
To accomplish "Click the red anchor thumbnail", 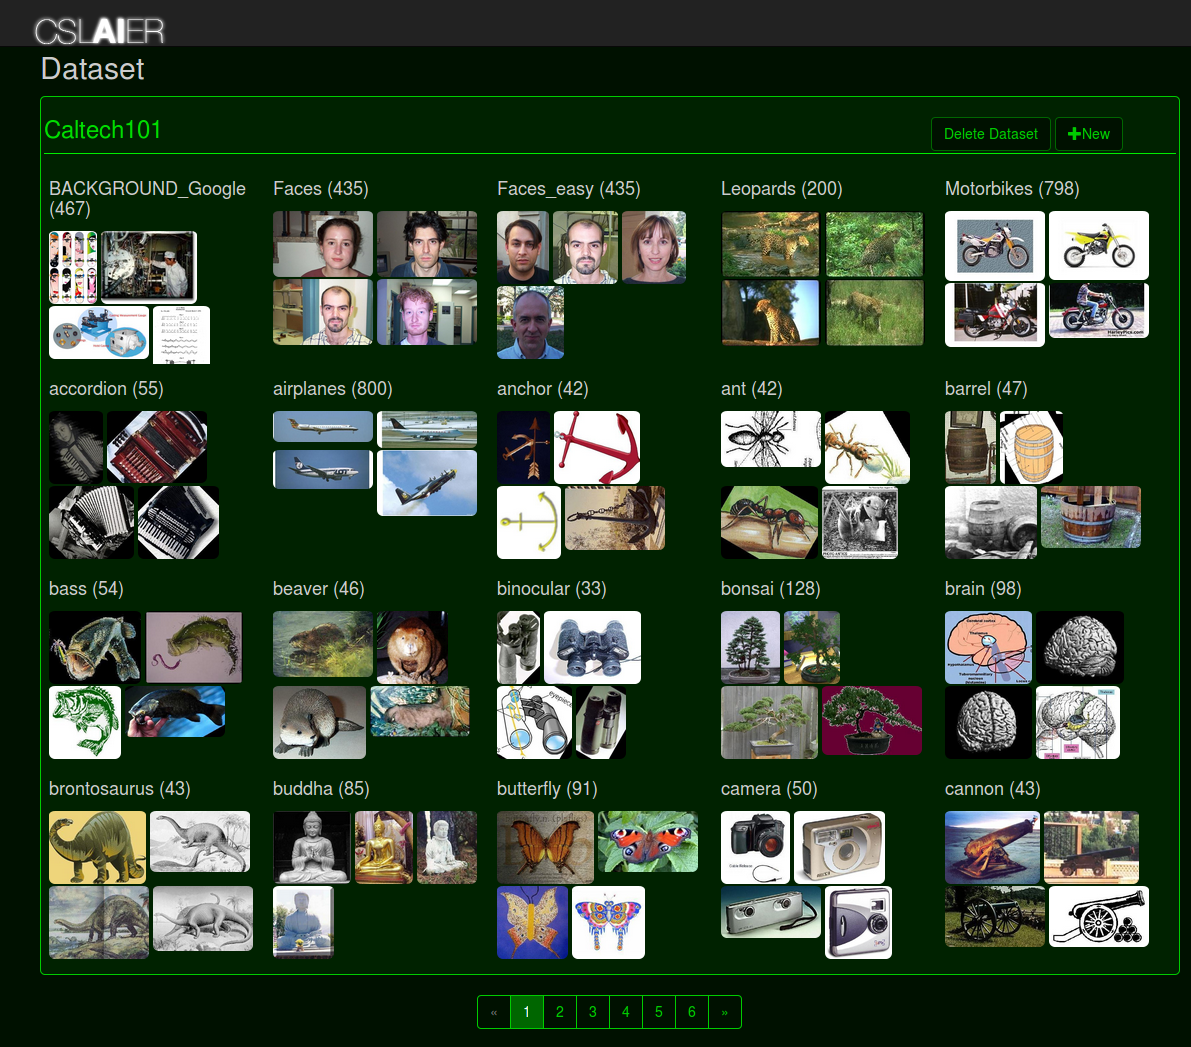I will [x=597, y=448].
